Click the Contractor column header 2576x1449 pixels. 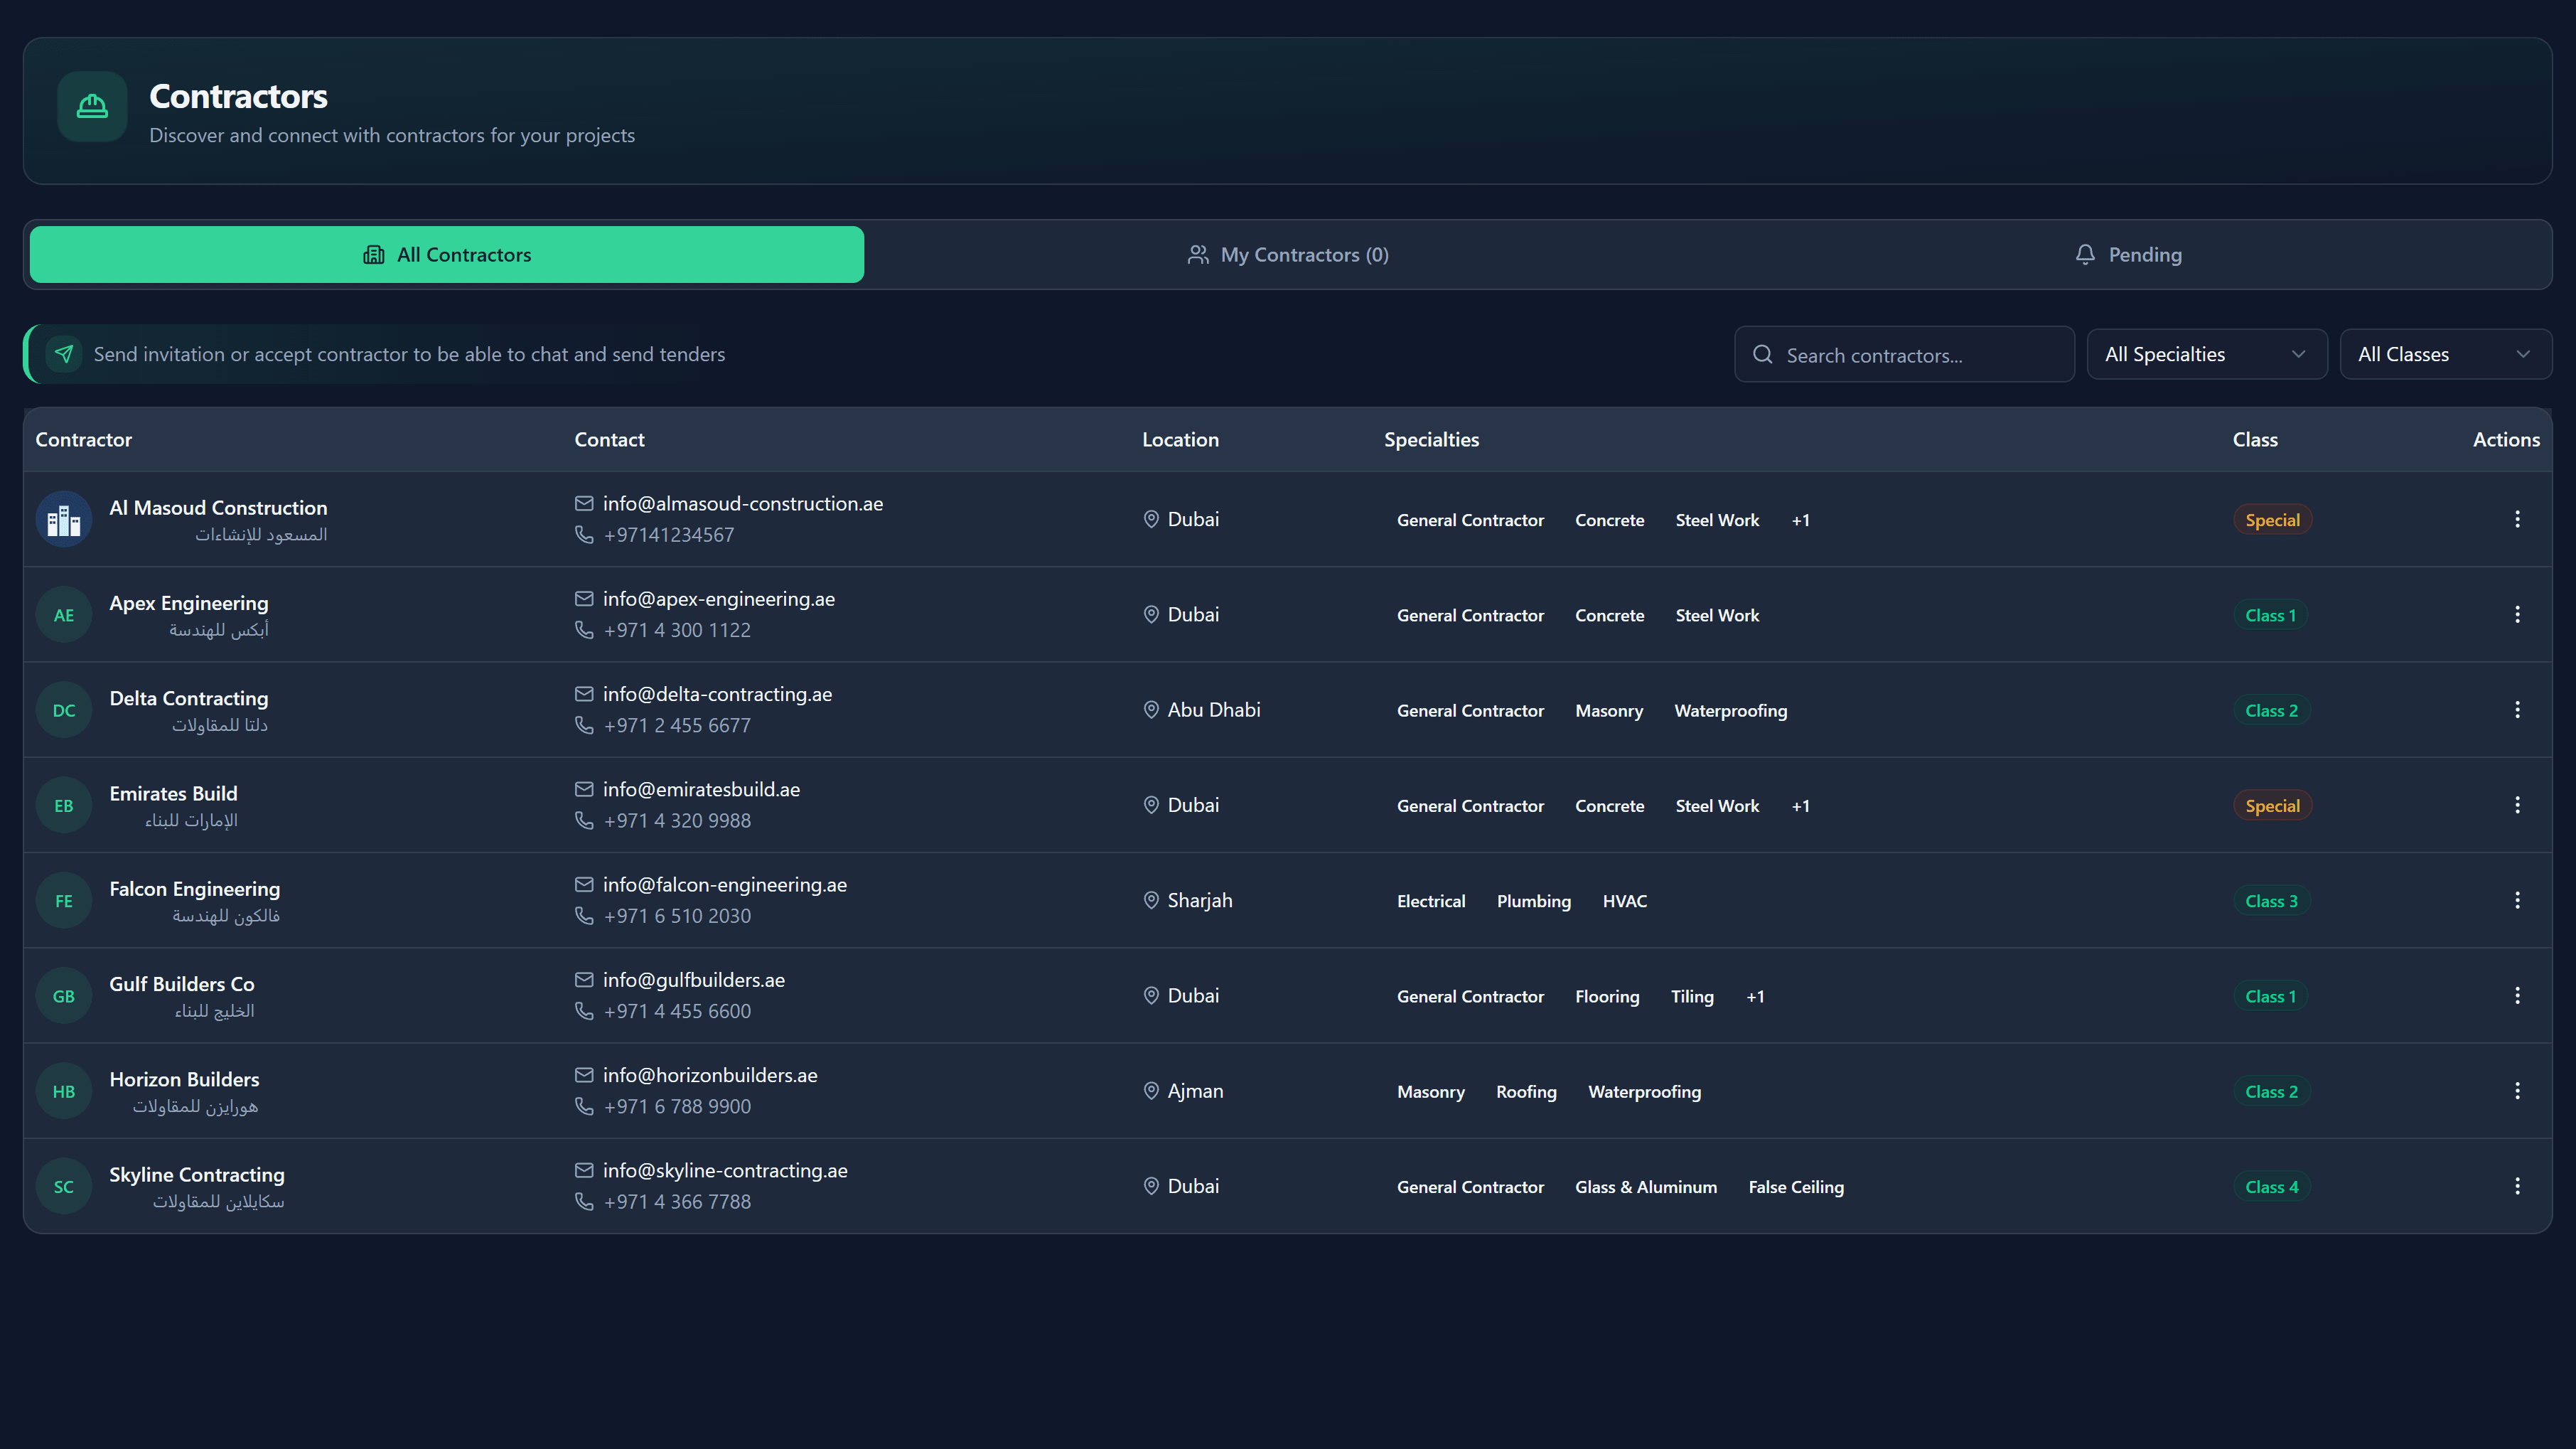point(84,439)
